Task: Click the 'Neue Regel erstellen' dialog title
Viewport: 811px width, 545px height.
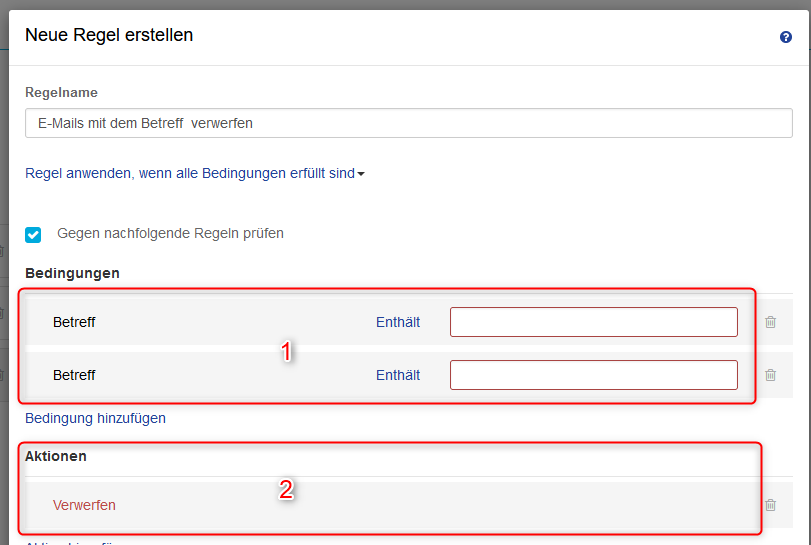Action: (x=109, y=35)
